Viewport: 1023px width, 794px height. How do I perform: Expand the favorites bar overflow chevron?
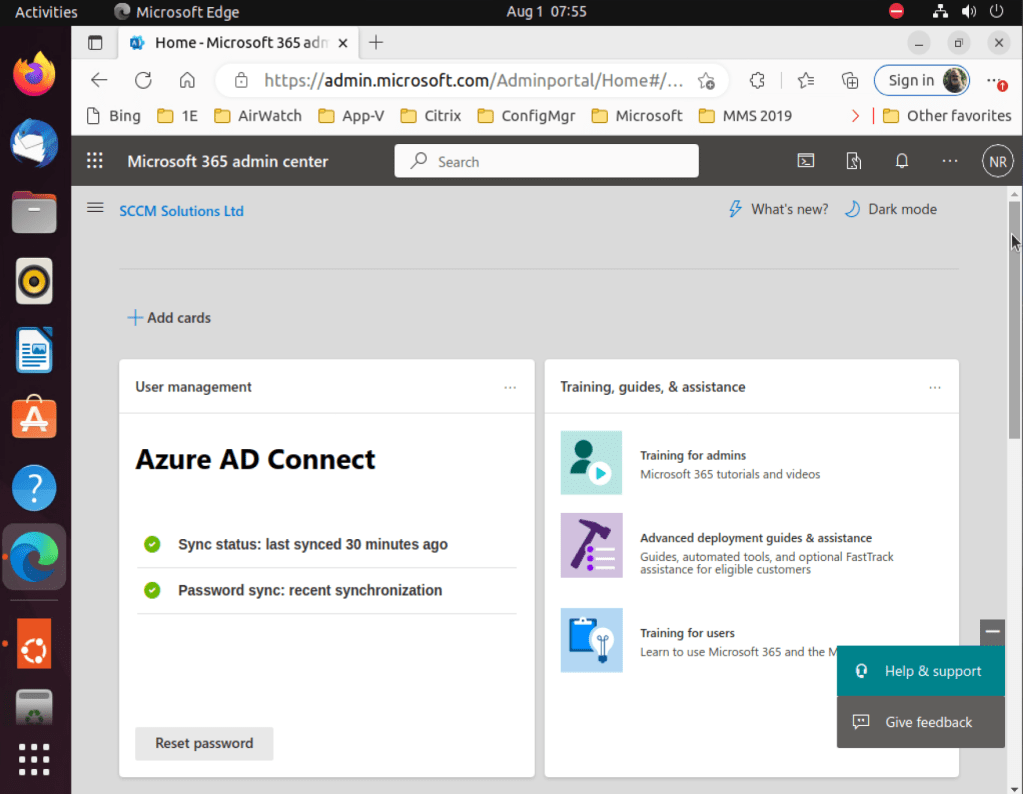coord(855,116)
